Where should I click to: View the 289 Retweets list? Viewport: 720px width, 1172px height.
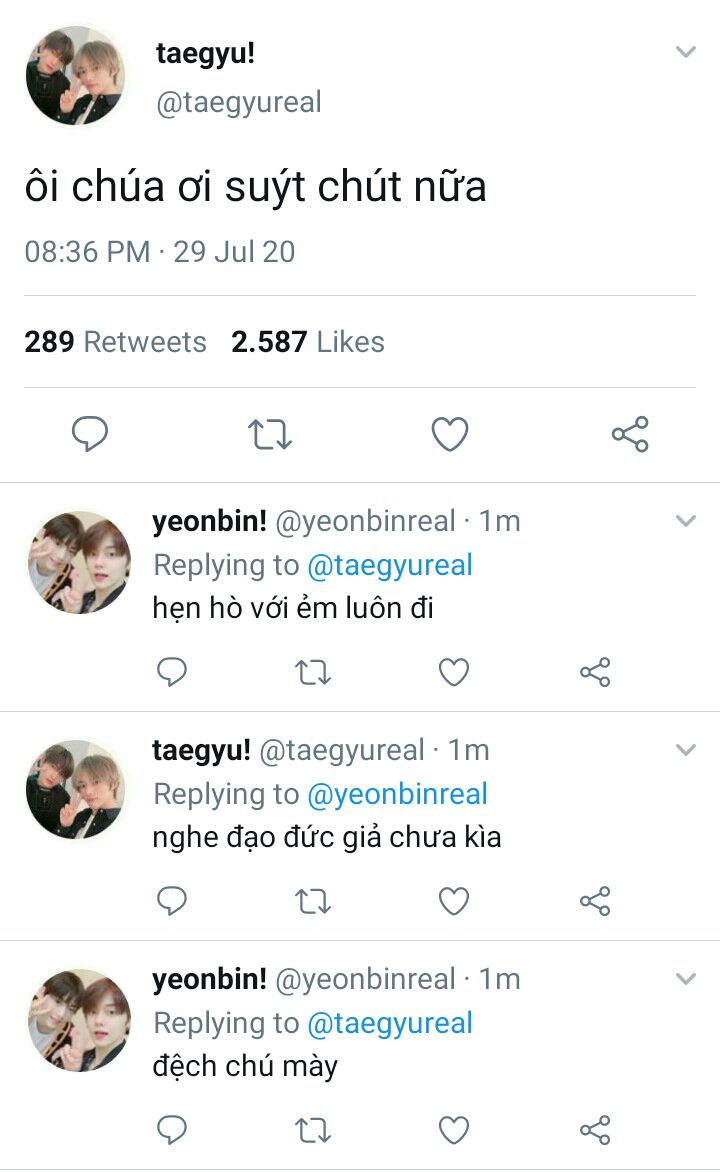tap(115, 342)
